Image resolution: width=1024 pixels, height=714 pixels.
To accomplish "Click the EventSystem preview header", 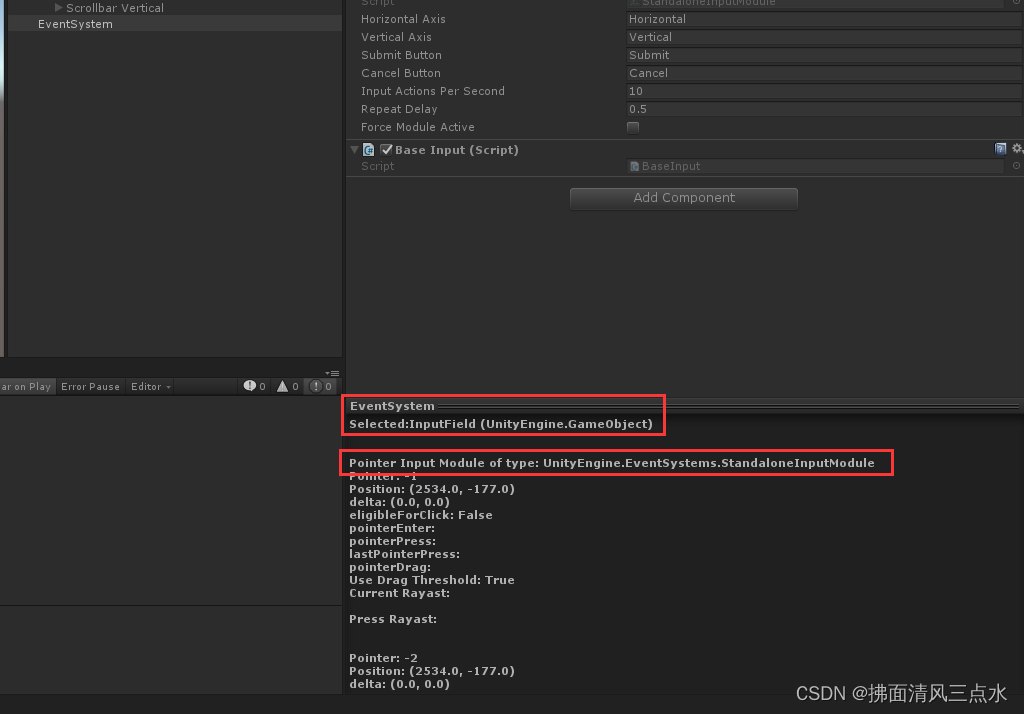I will (x=392, y=406).
